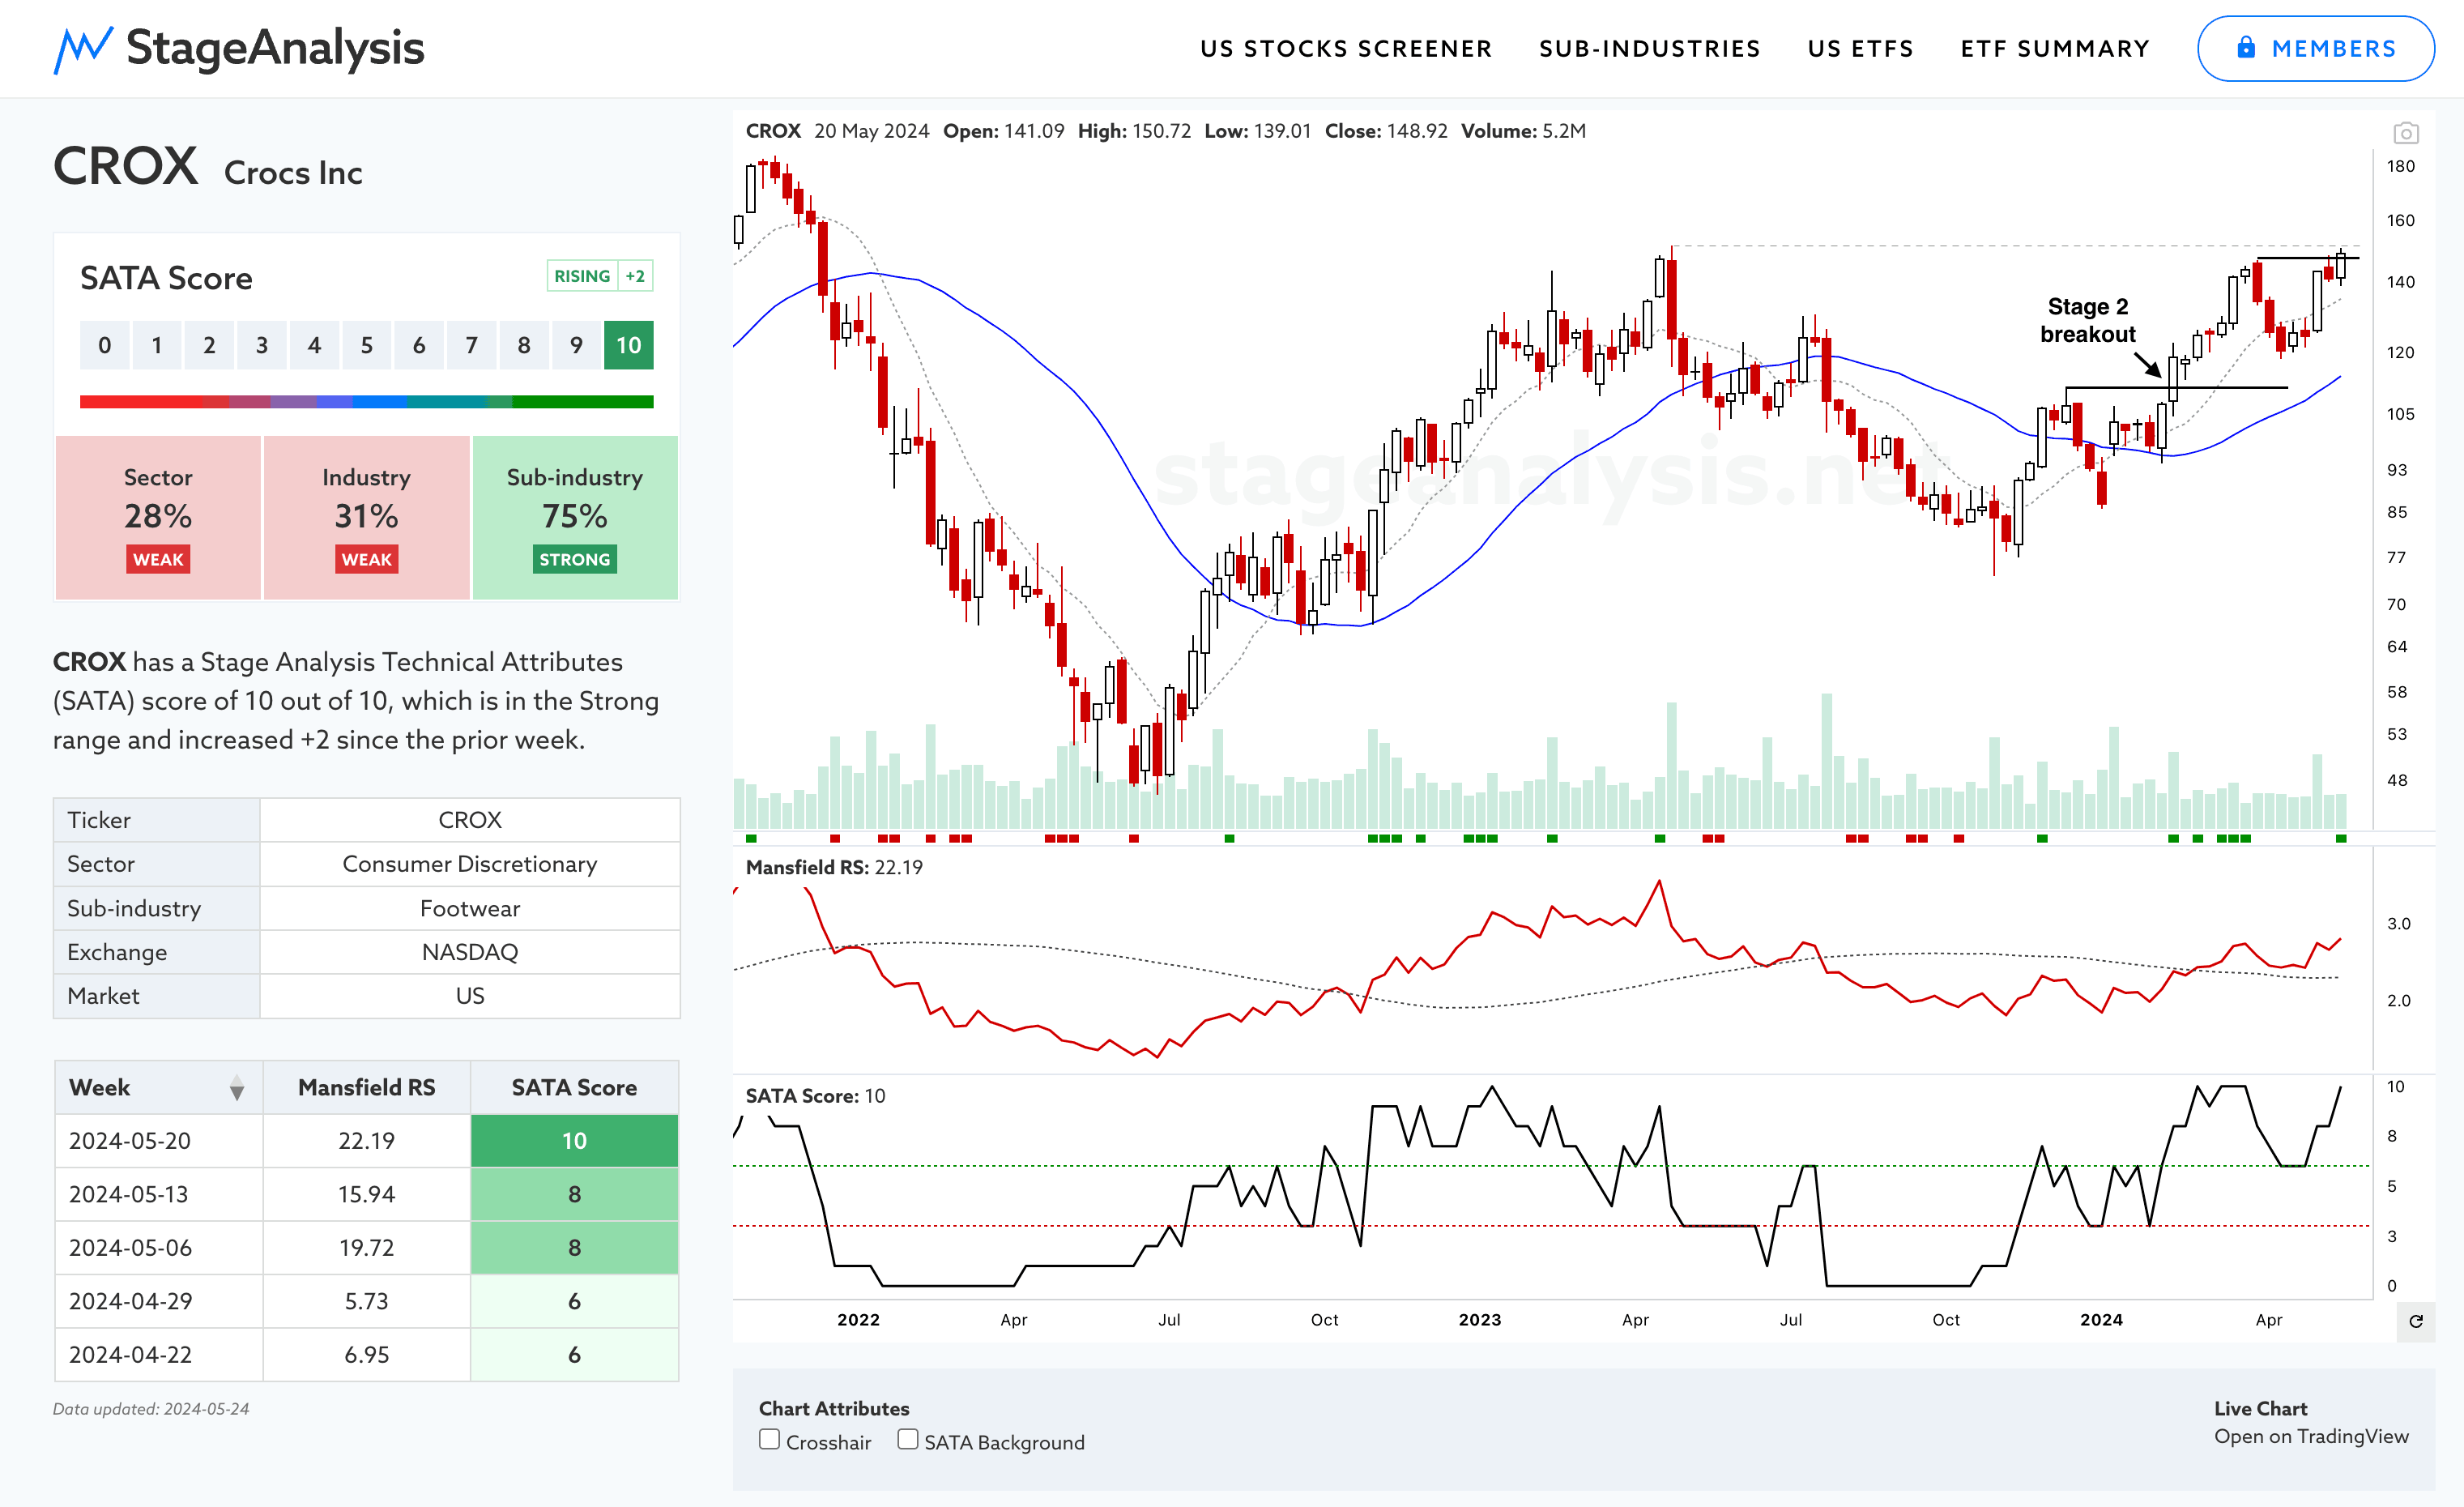Click the Footwear sub-industry value
Image resolution: width=2464 pixels, height=1507 pixels.
pyautogui.click(x=470, y=908)
